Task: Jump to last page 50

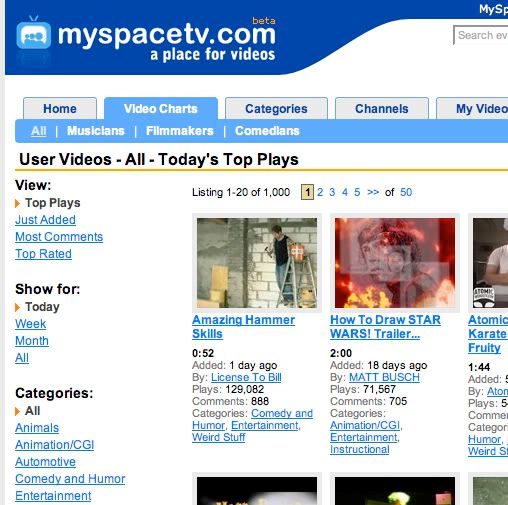Action: point(406,192)
